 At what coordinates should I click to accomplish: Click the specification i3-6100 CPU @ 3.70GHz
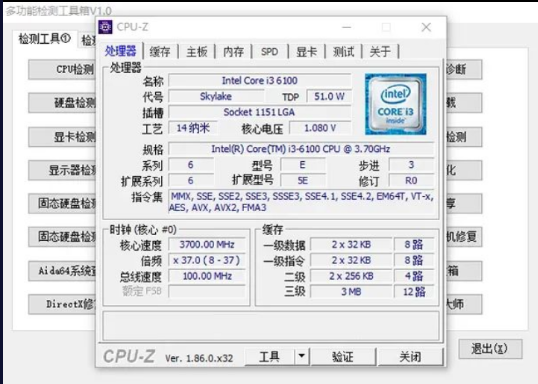click(301, 149)
